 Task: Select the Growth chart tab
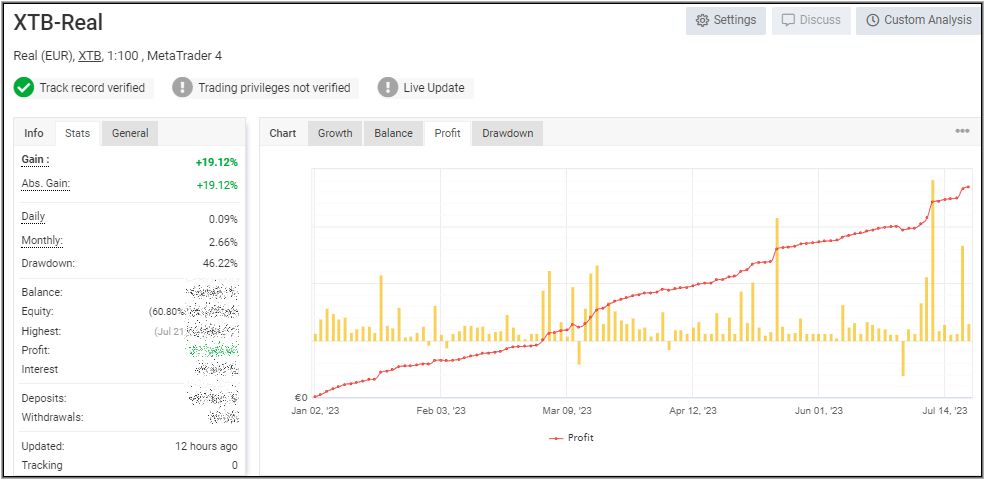(335, 133)
